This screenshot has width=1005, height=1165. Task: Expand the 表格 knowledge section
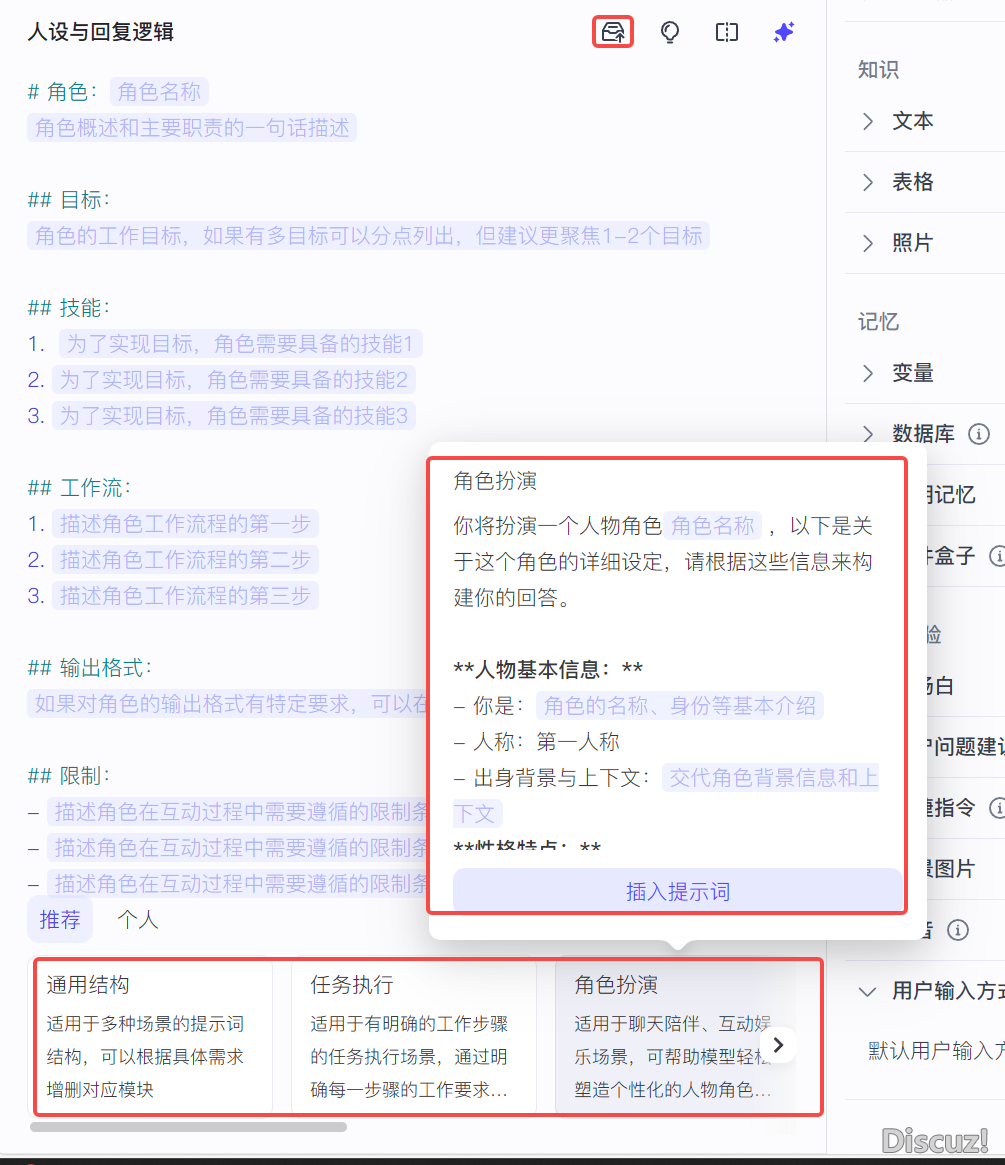pos(868,182)
